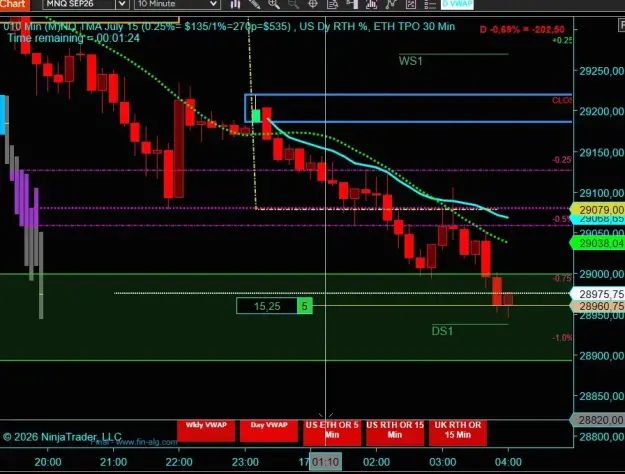The image size is (625, 474).
Task: Click the square chart icon before properties
Action: [411, 4]
